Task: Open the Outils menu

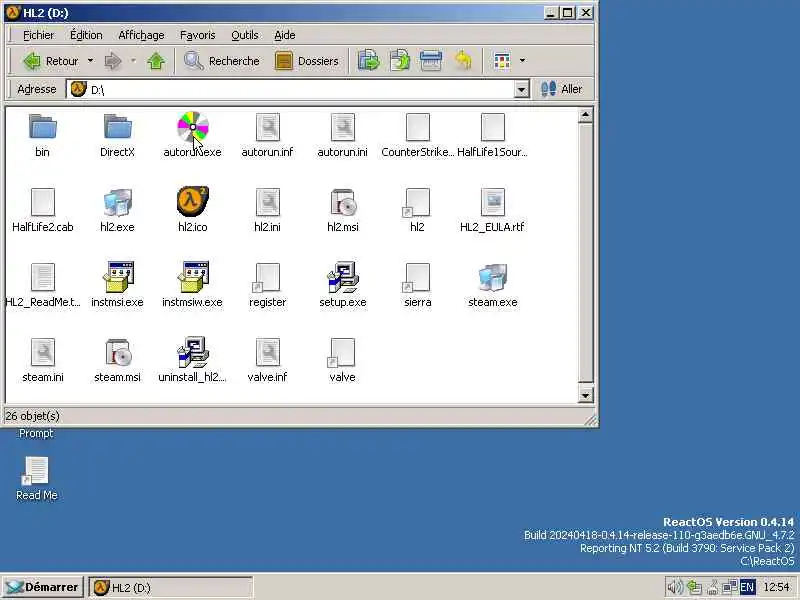Action: pos(244,35)
